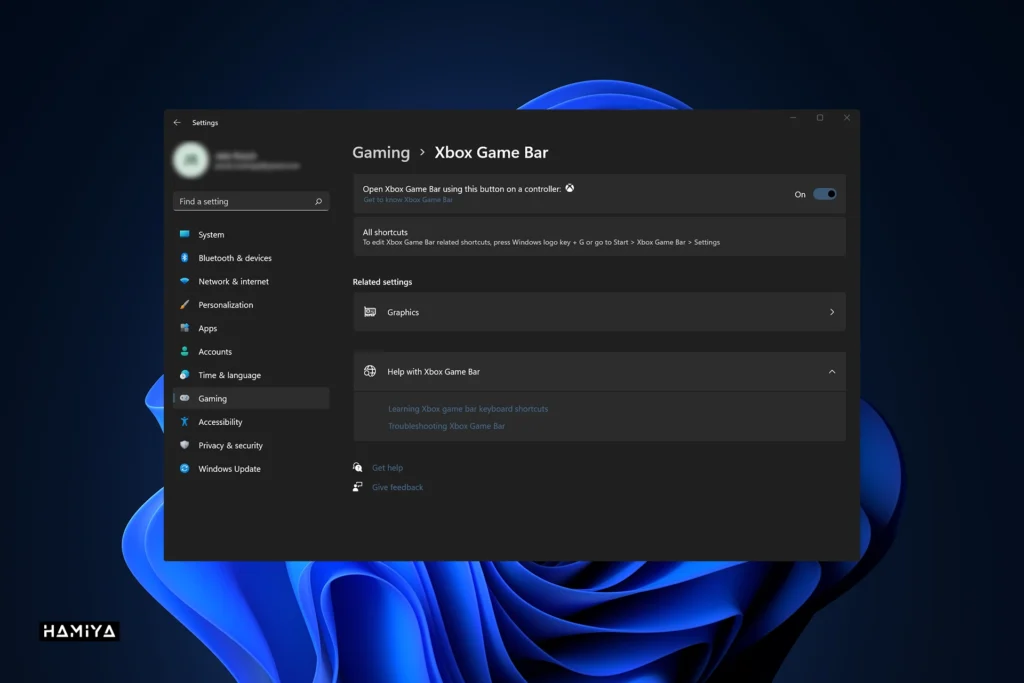The width and height of the screenshot is (1024, 683).
Task: Click the Related settings heading
Action: (382, 282)
